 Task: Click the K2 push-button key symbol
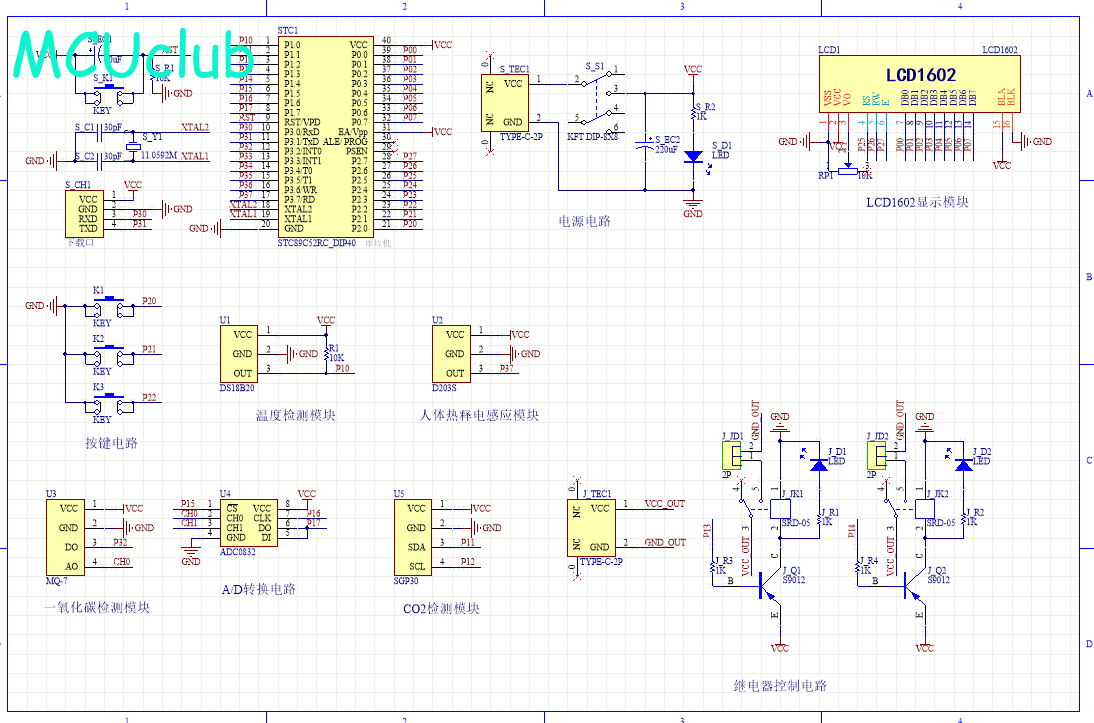coord(108,356)
